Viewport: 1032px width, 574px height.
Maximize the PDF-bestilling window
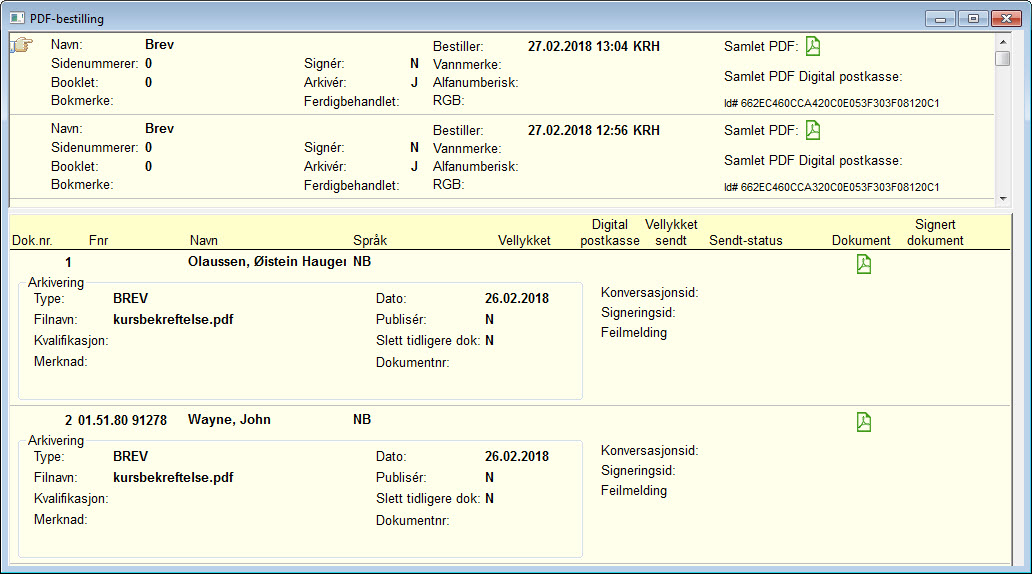[973, 18]
